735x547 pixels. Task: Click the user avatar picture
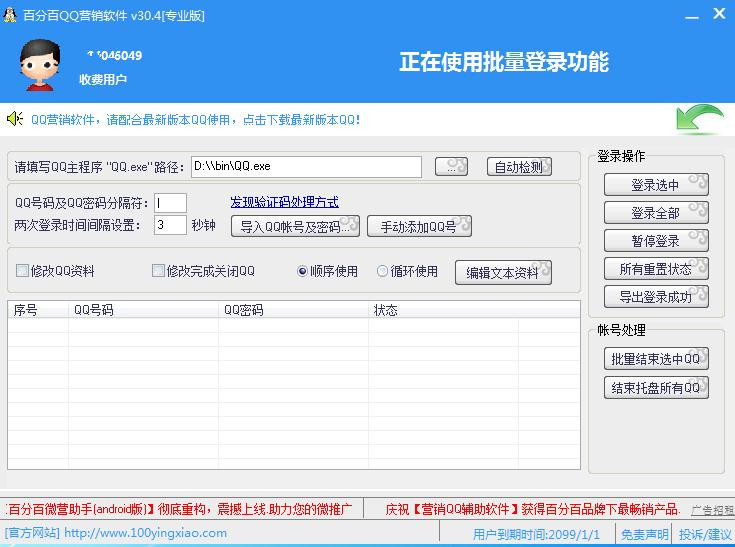(x=39, y=65)
